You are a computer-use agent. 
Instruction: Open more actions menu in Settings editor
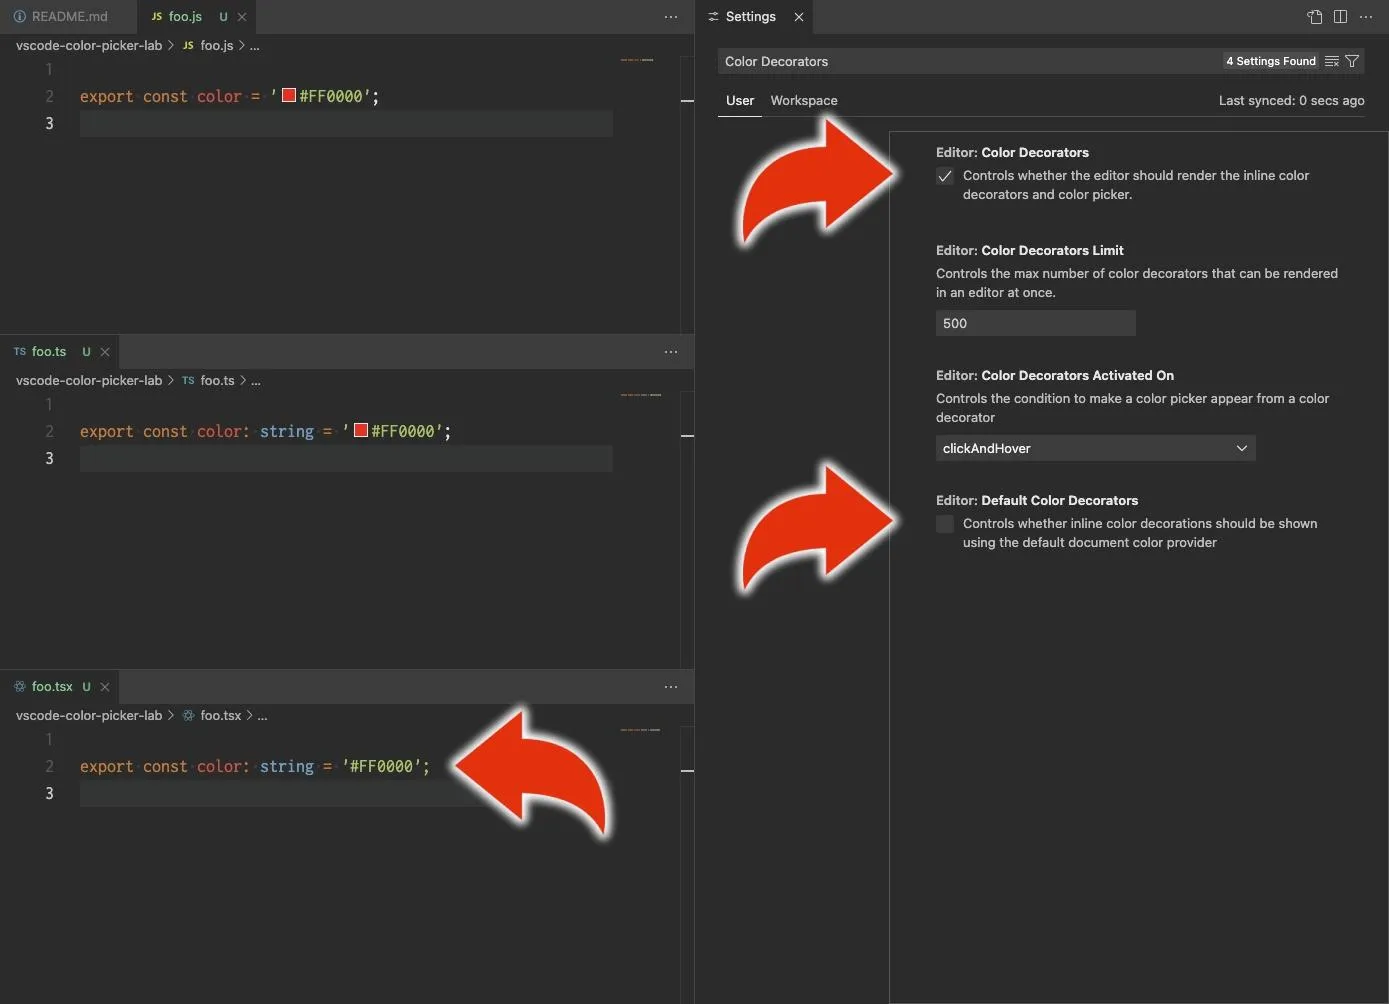(1366, 17)
